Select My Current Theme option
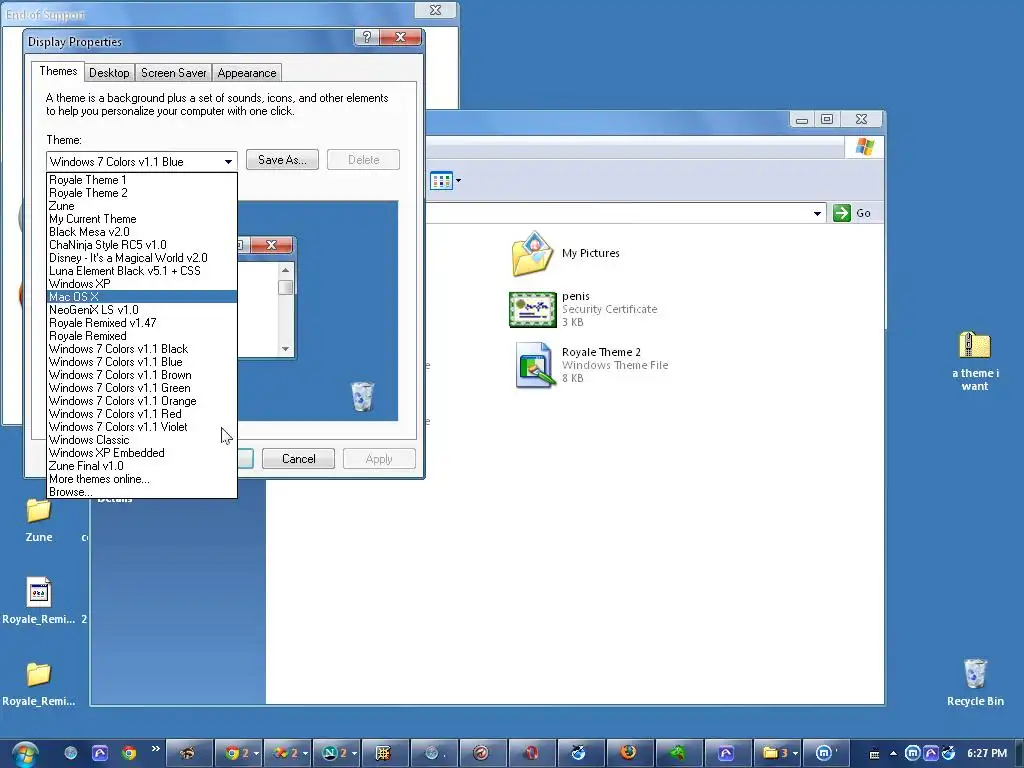 tap(142, 219)
